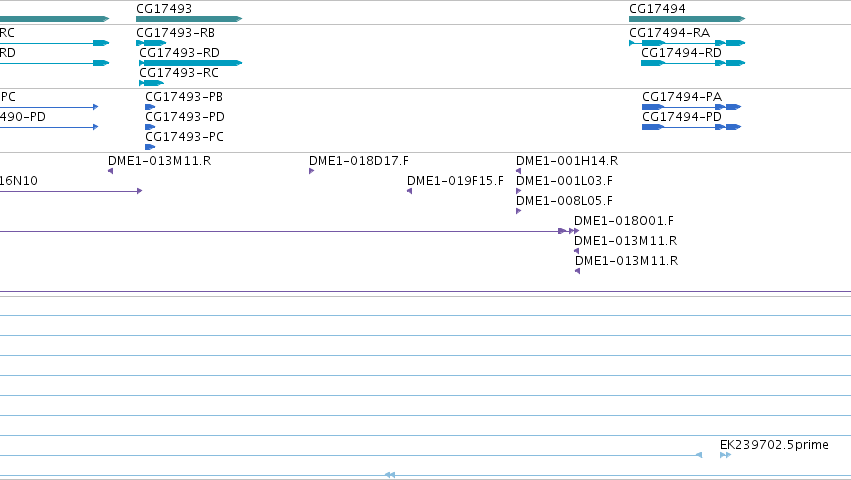Select the purple arrow under DME1-019F15.F
The image size is (851, 480).
pyautogui.click(x=410, y=191)
